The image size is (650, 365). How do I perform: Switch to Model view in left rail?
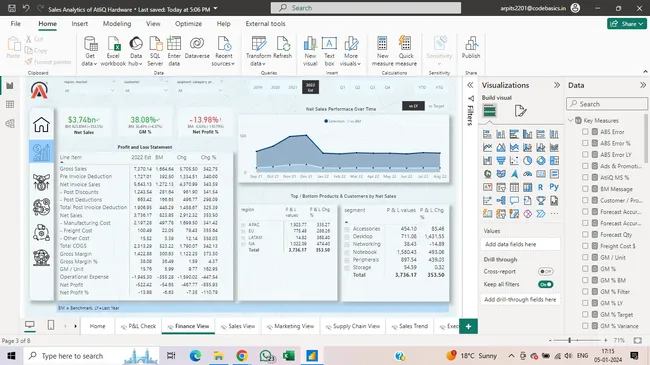10,123
